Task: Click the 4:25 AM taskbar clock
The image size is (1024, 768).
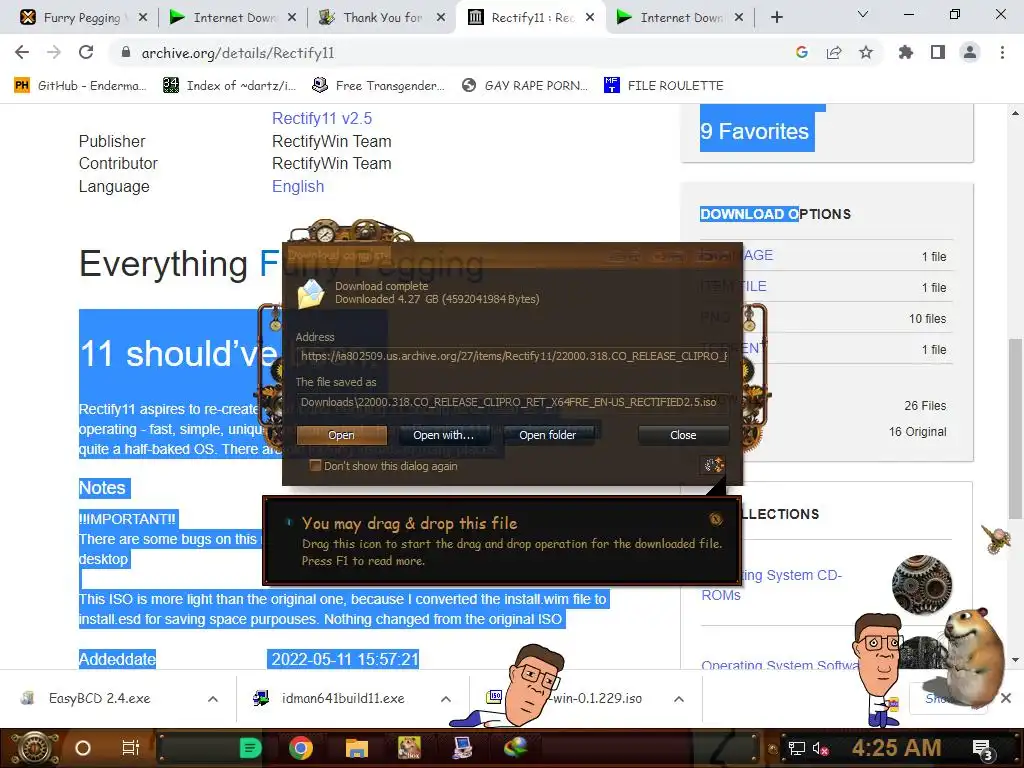Action: coord(896,748)
